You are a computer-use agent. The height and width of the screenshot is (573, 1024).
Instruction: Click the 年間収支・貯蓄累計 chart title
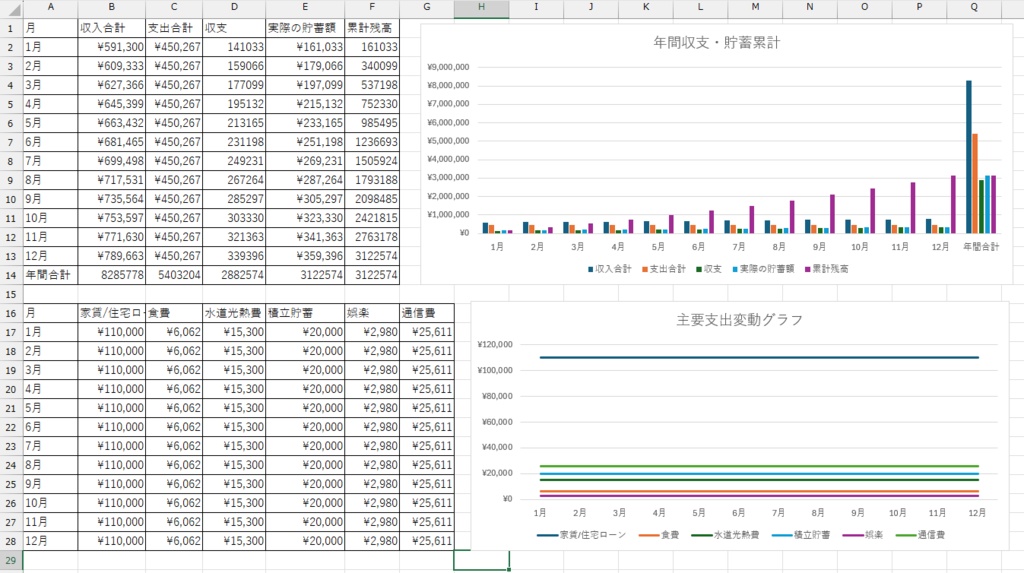point(716,42)
